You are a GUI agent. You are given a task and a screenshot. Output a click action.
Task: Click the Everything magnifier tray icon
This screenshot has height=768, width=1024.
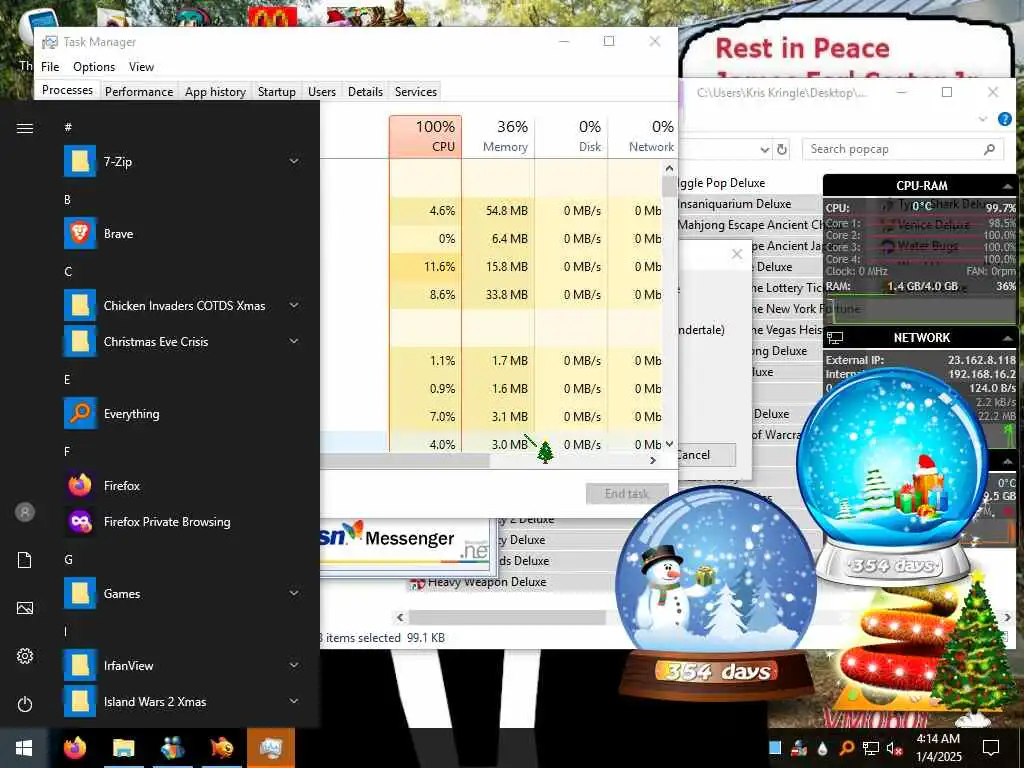[846, 748]
